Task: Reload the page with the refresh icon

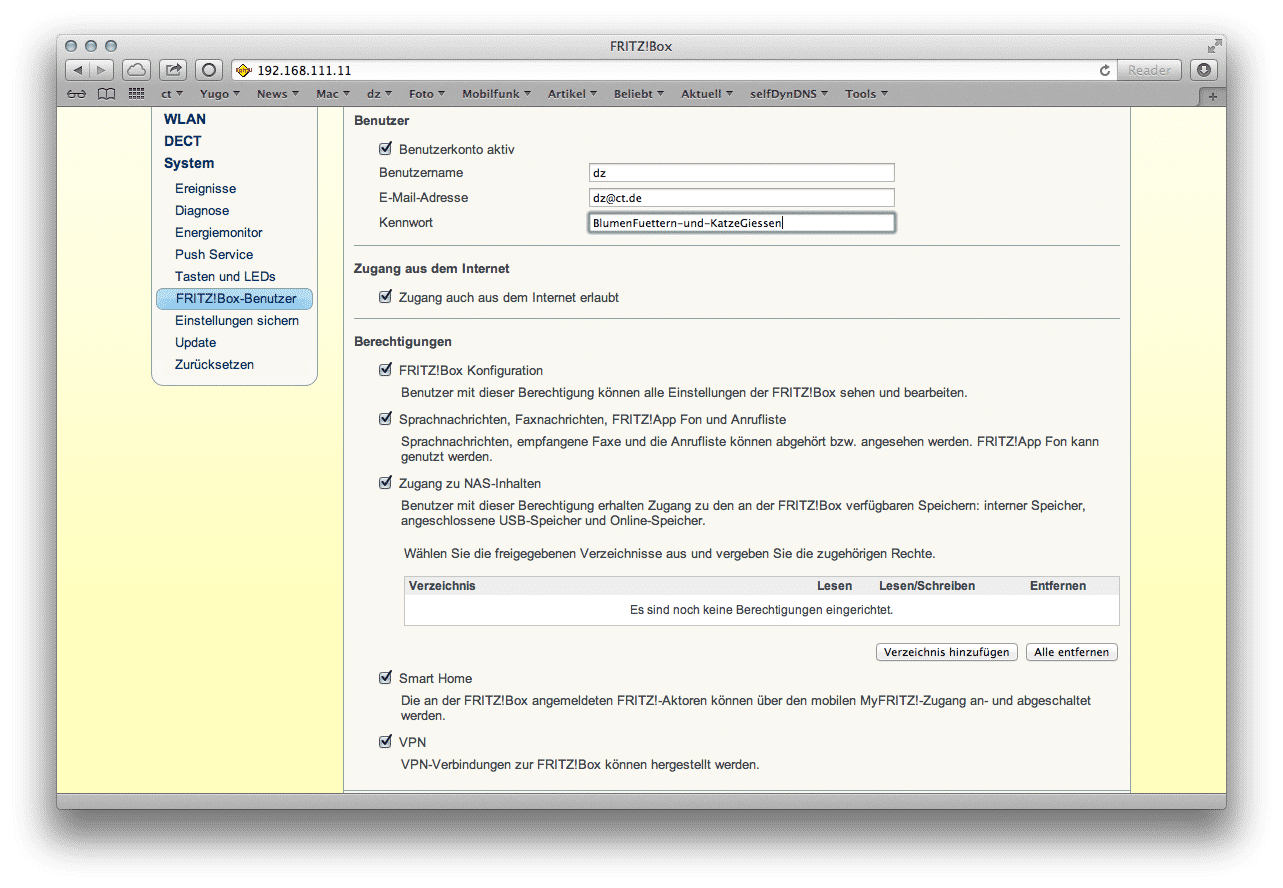Action: 1104,70
